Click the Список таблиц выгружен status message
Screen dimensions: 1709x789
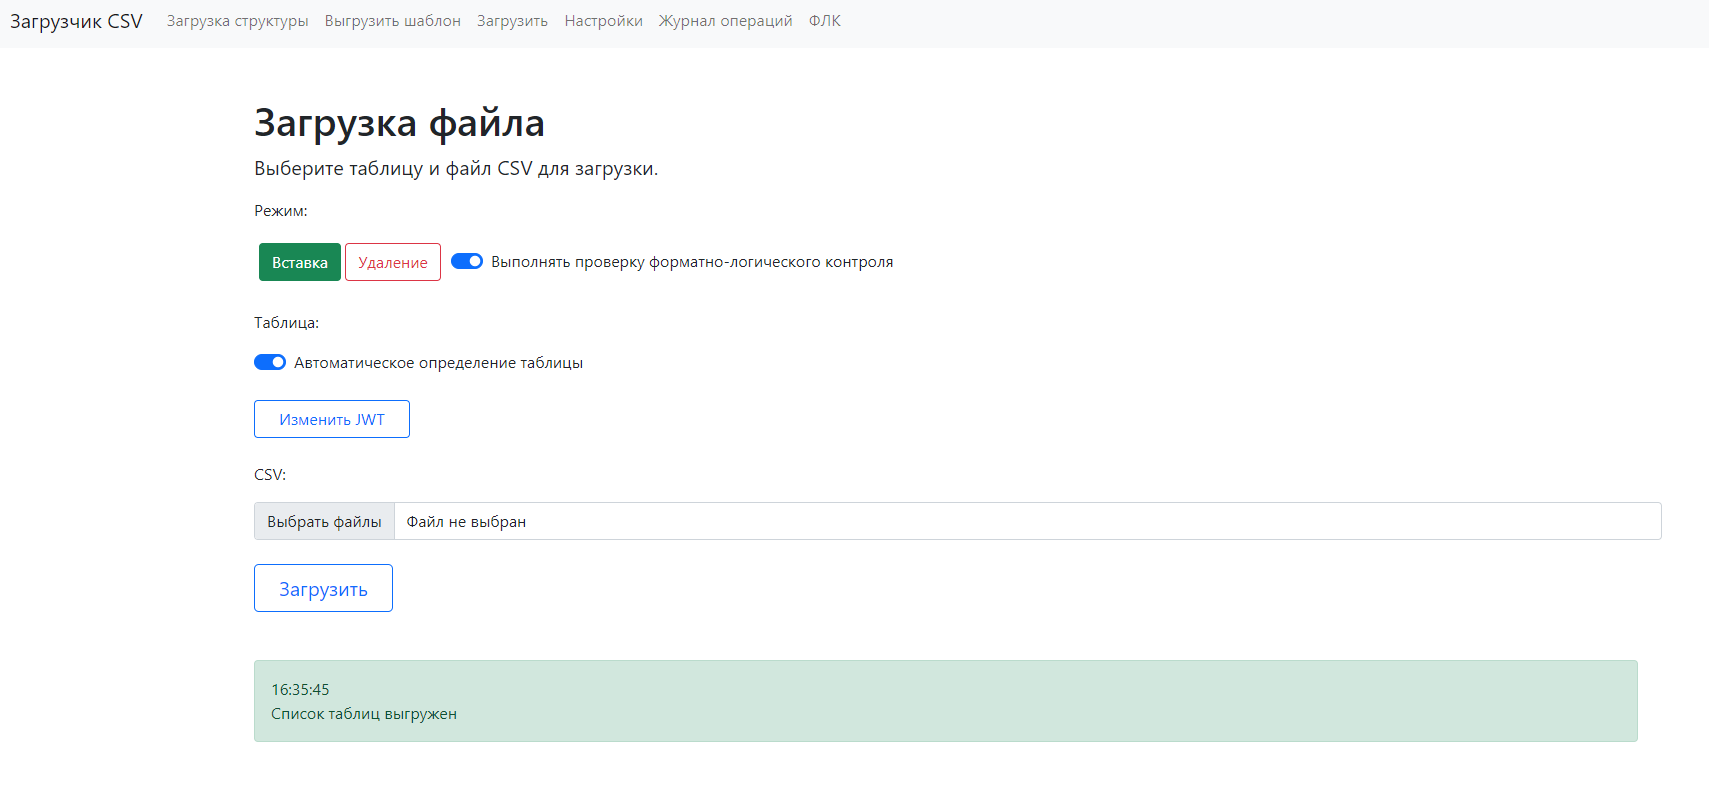(364, 714)
